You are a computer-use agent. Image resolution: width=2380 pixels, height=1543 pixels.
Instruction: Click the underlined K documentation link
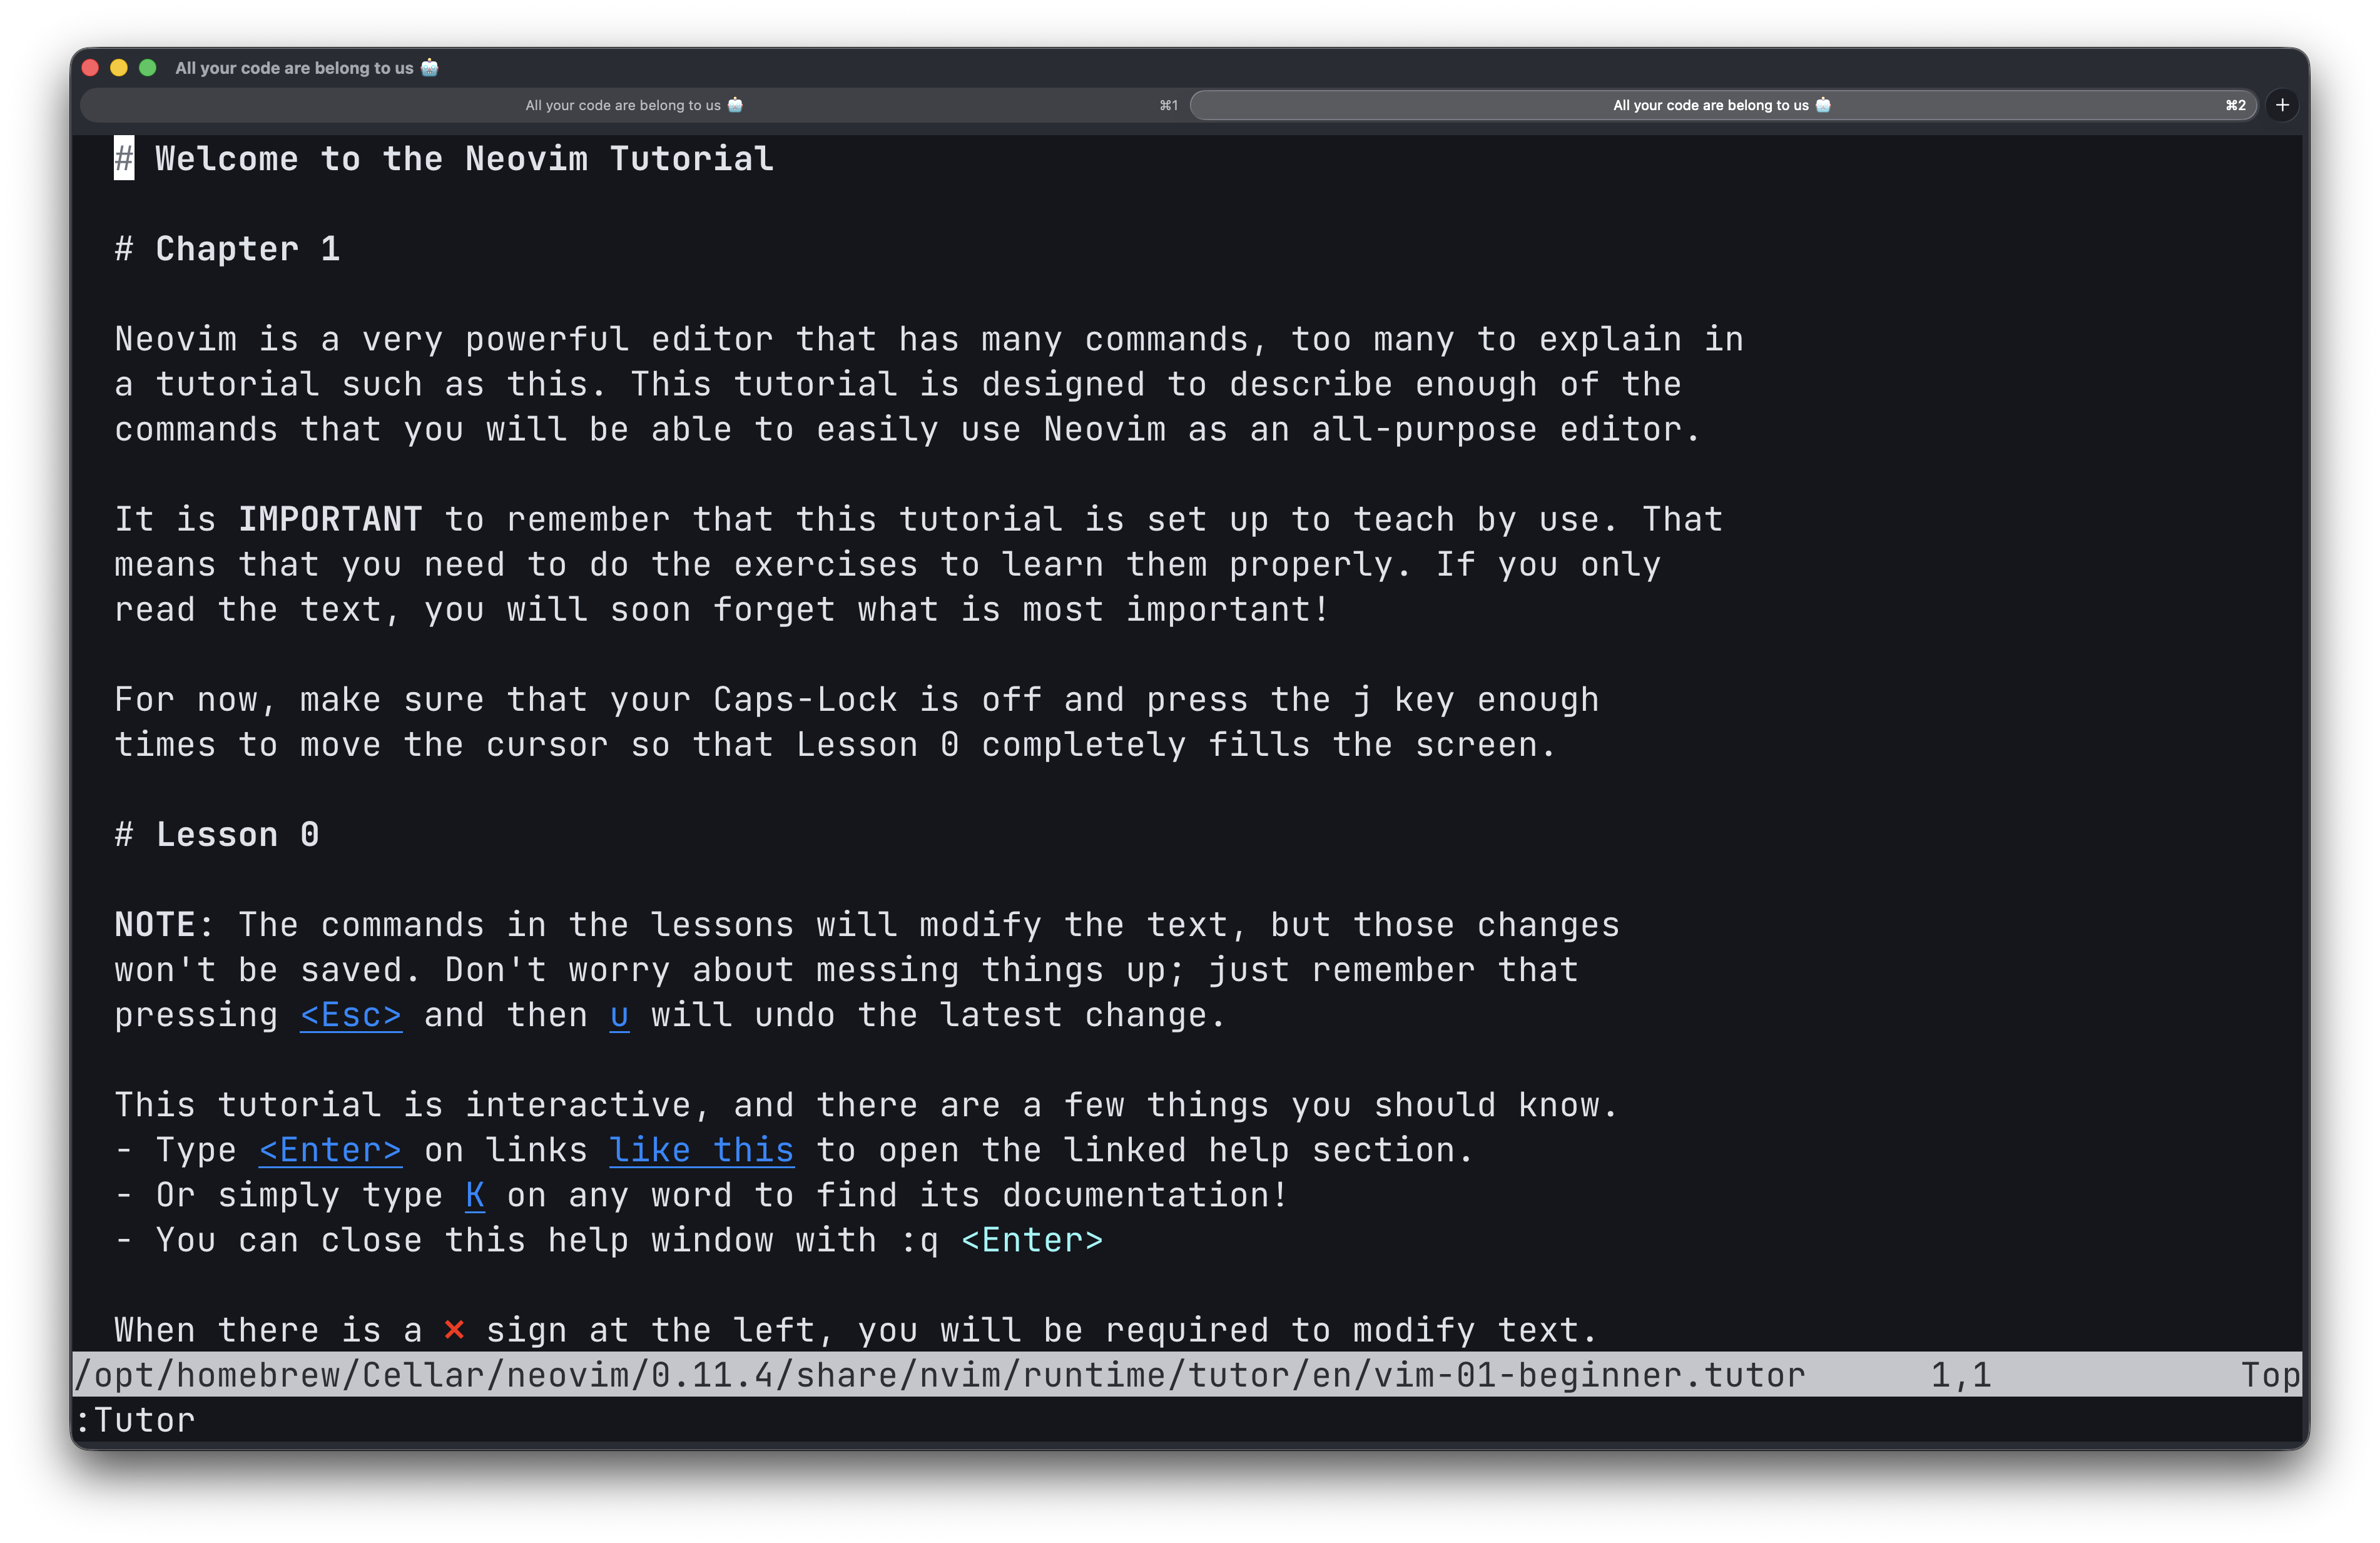pos(475,1195)
